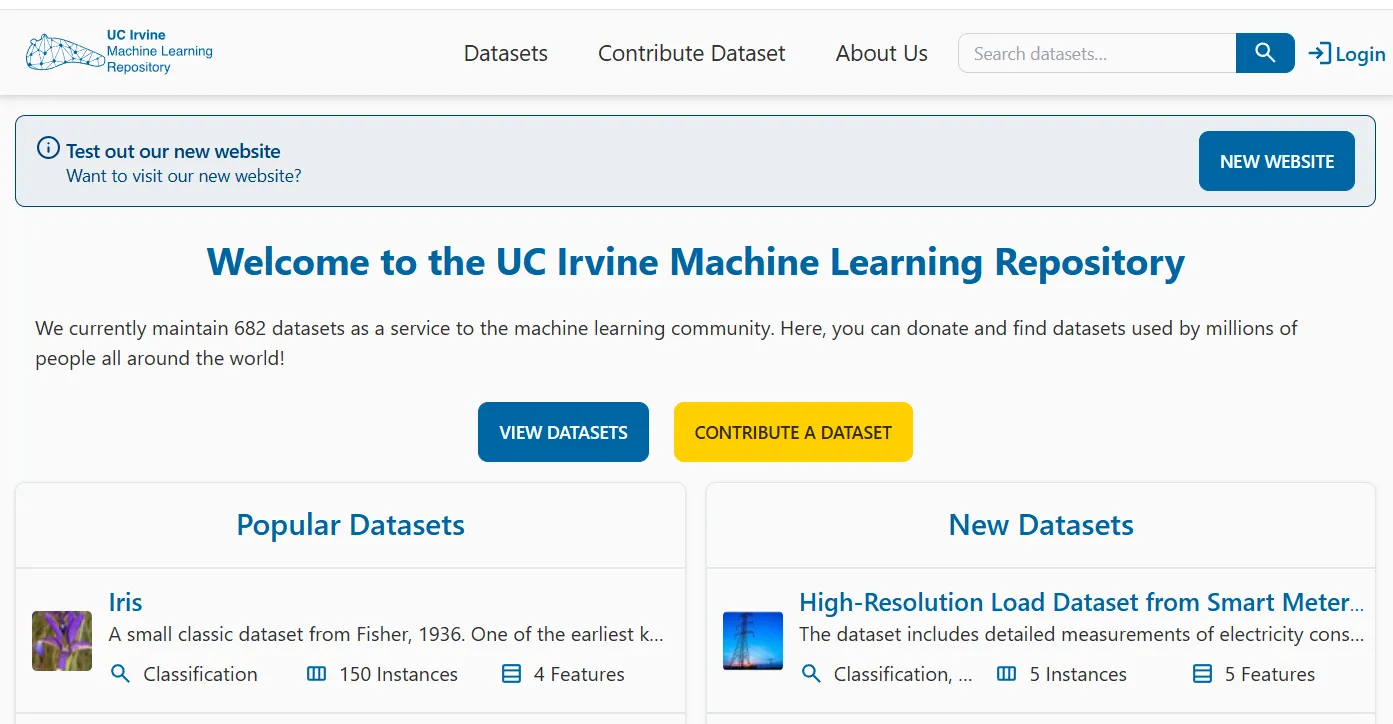Viewport: 1393px width, 724px height.
Task: Click the instances icon next to 5 Instances
Action: pos(1007,674)
